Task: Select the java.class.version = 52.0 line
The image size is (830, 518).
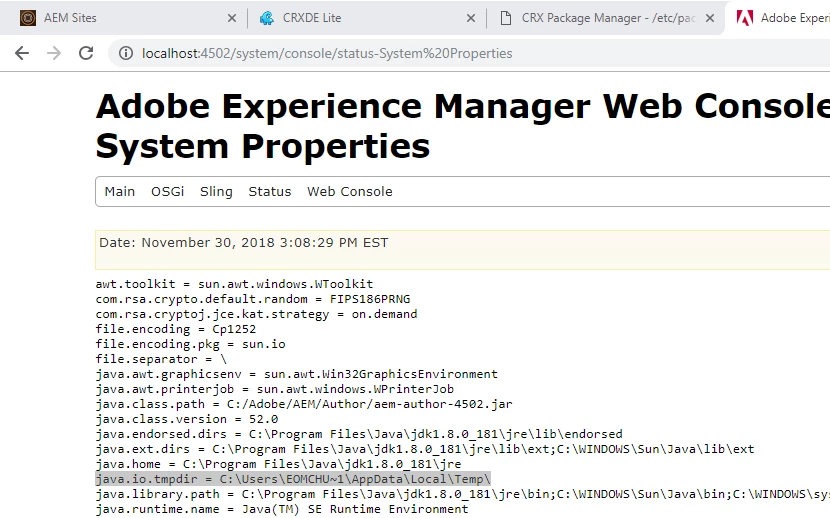Action: click(187, 419)
